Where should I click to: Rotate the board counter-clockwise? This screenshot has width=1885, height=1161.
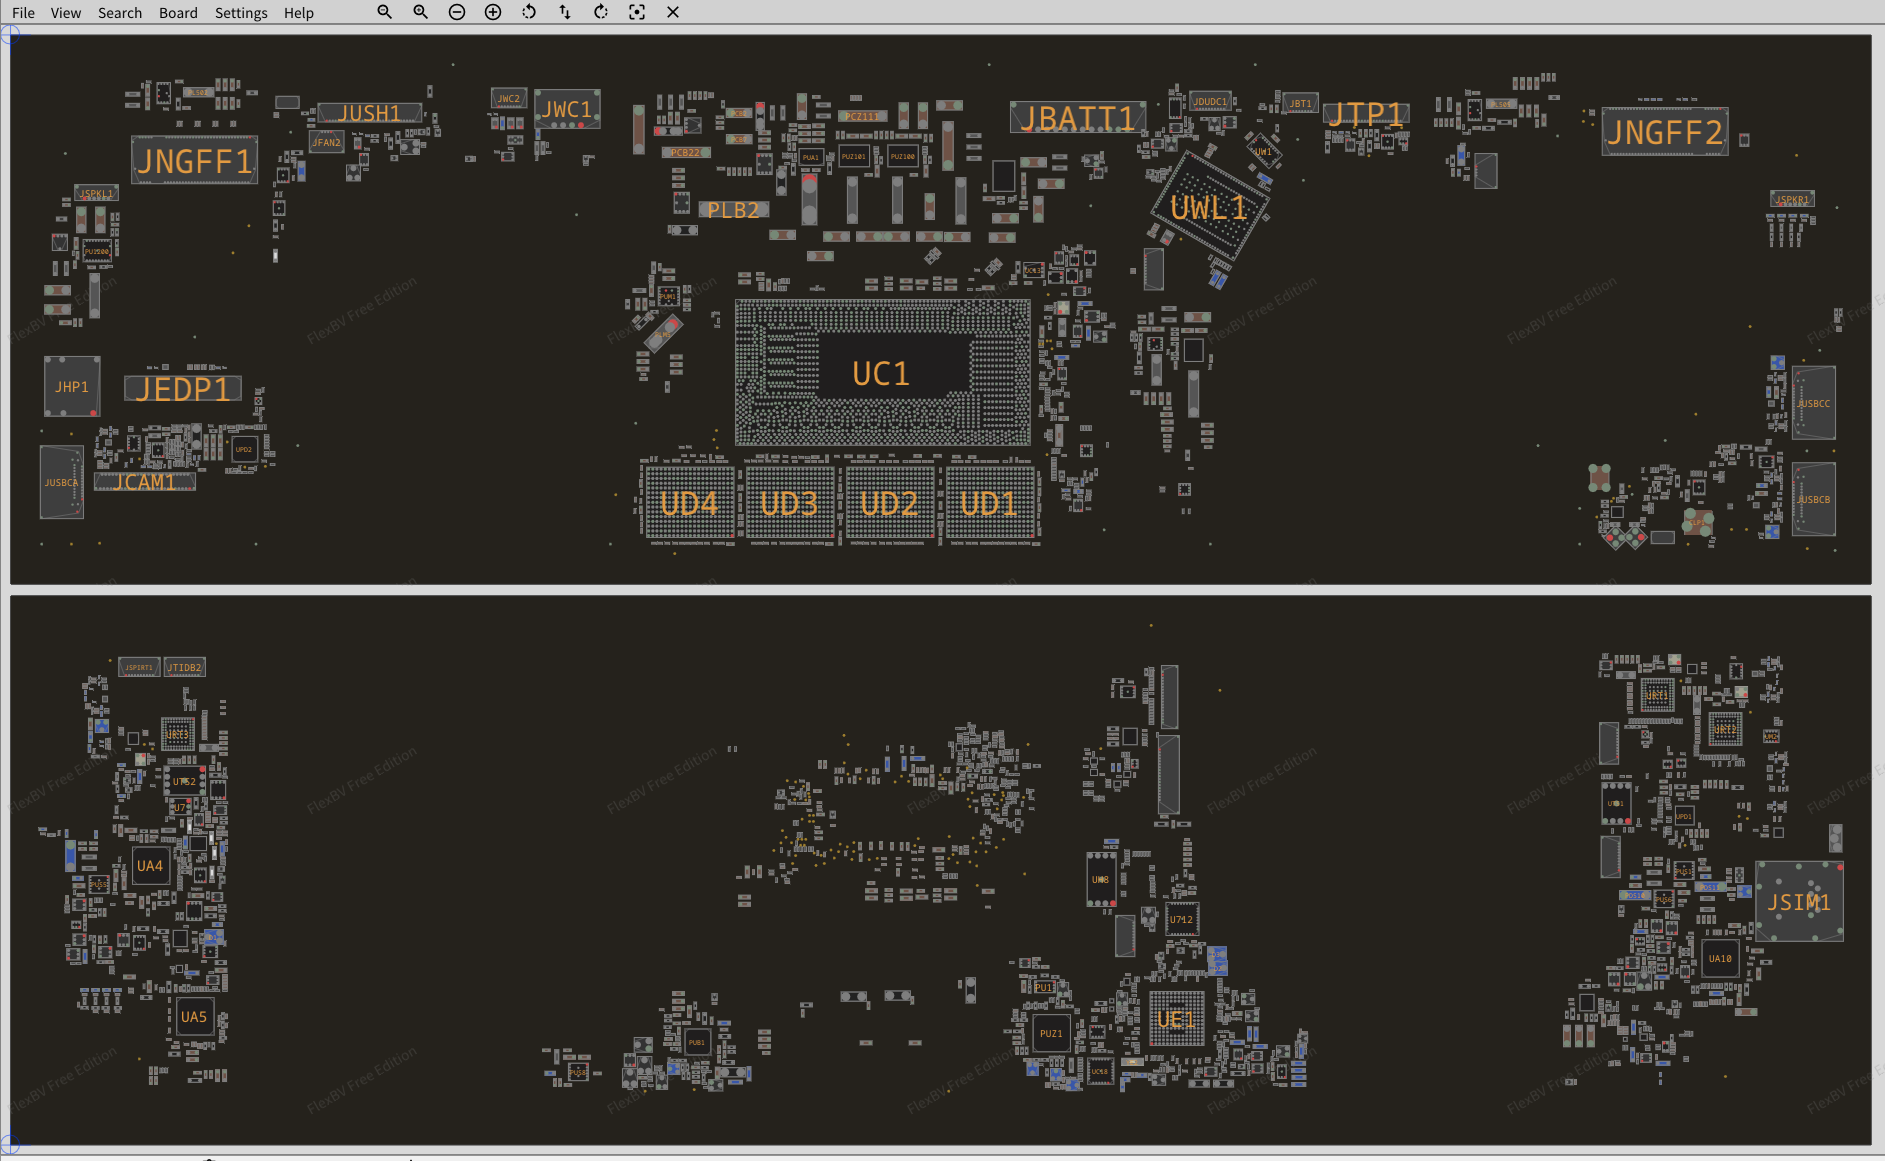click(529, 12)
